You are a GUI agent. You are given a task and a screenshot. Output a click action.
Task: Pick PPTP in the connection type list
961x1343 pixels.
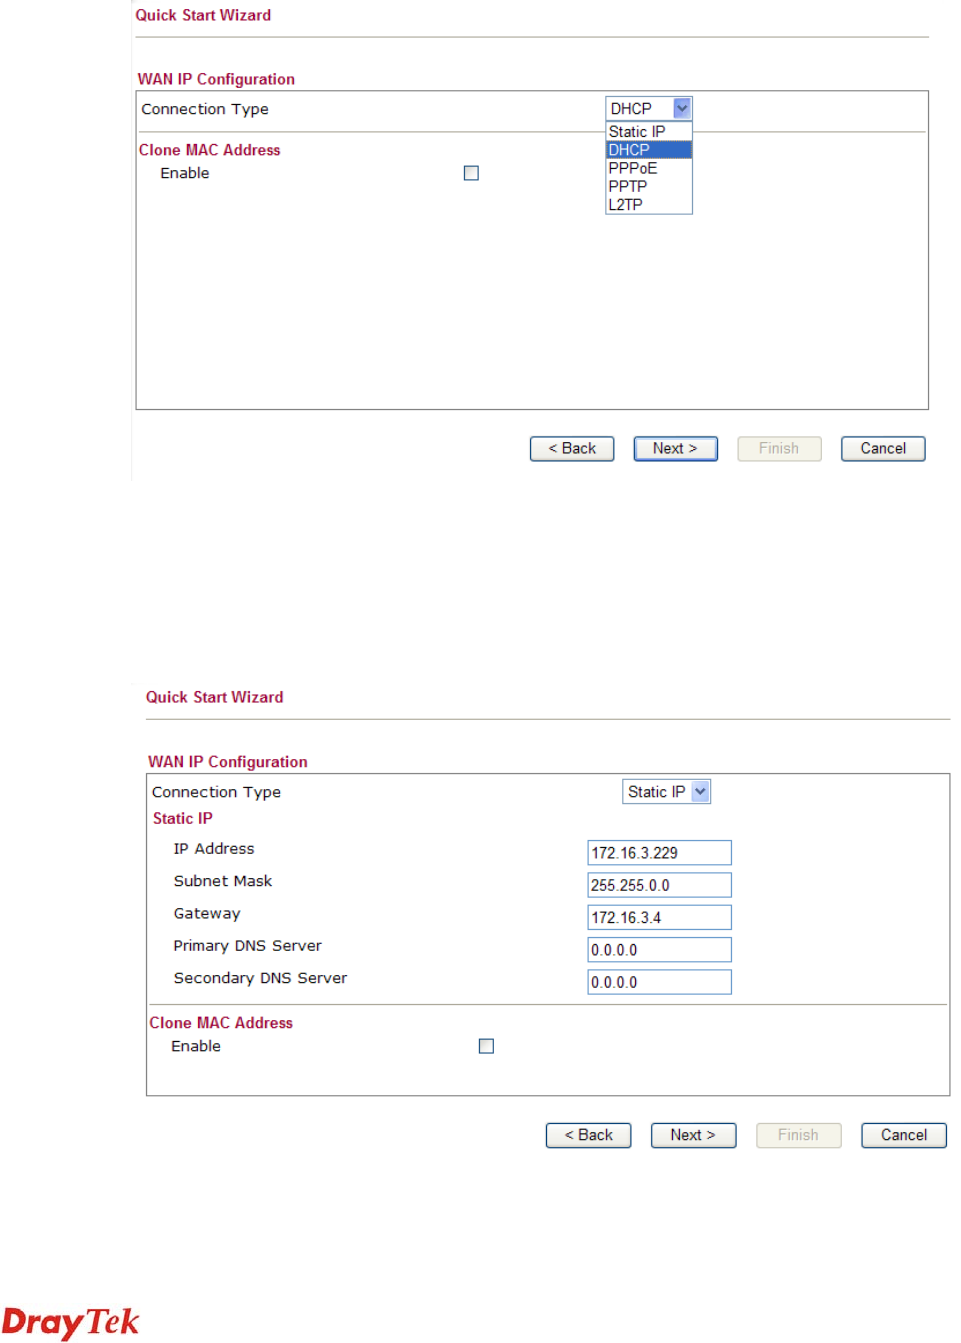(649, 186)
